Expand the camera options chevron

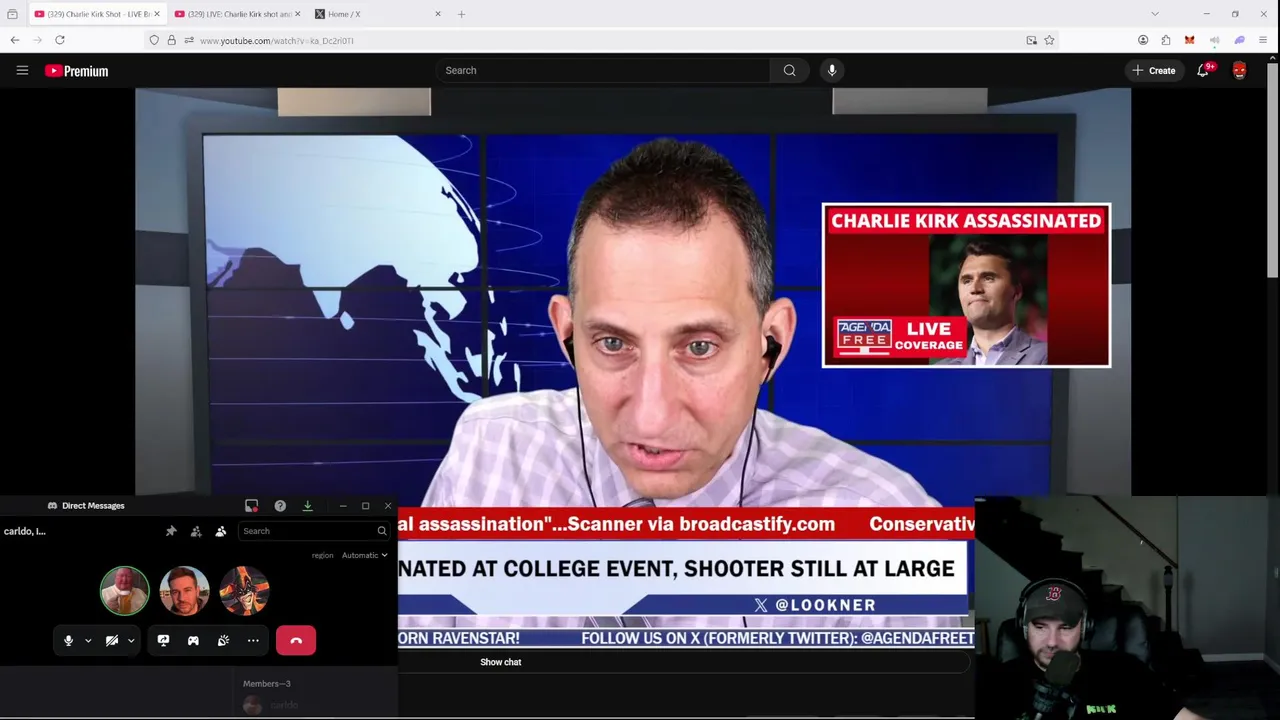pyautogui.click(x=131, y=640)
